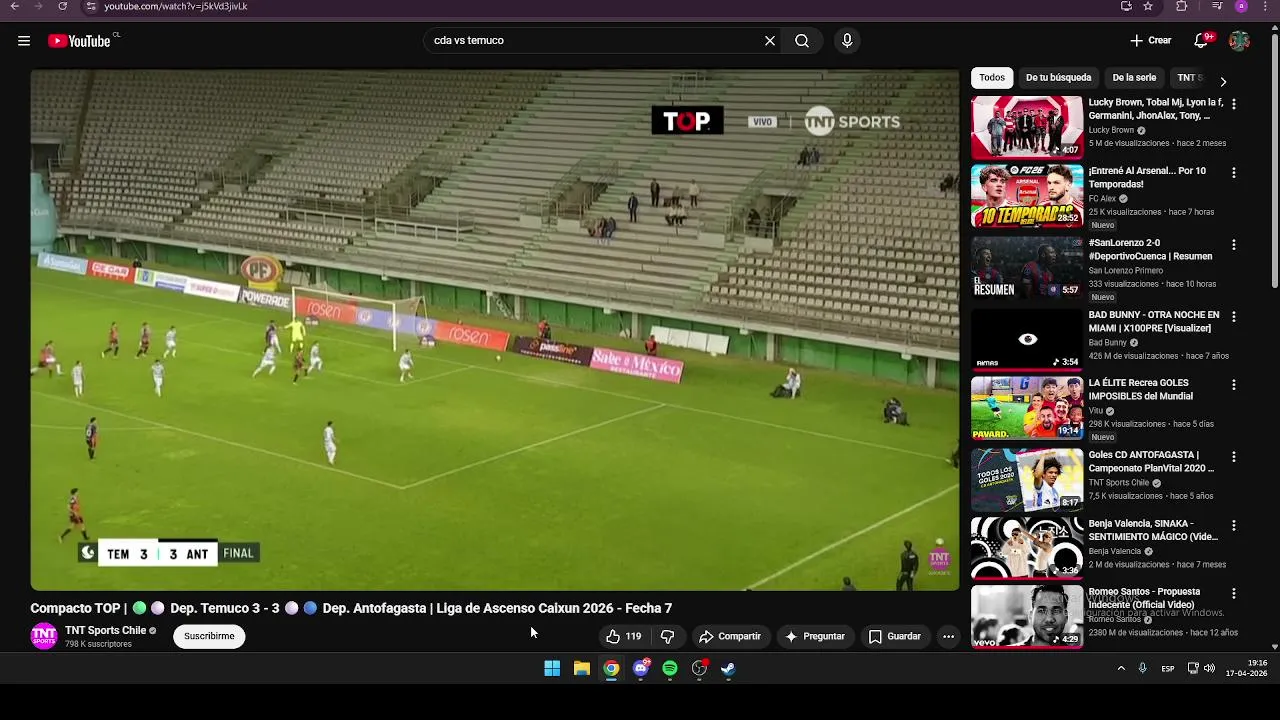Open options menu for Romeo Santos video
The image size is (1280, 720).
[1233, 594]
